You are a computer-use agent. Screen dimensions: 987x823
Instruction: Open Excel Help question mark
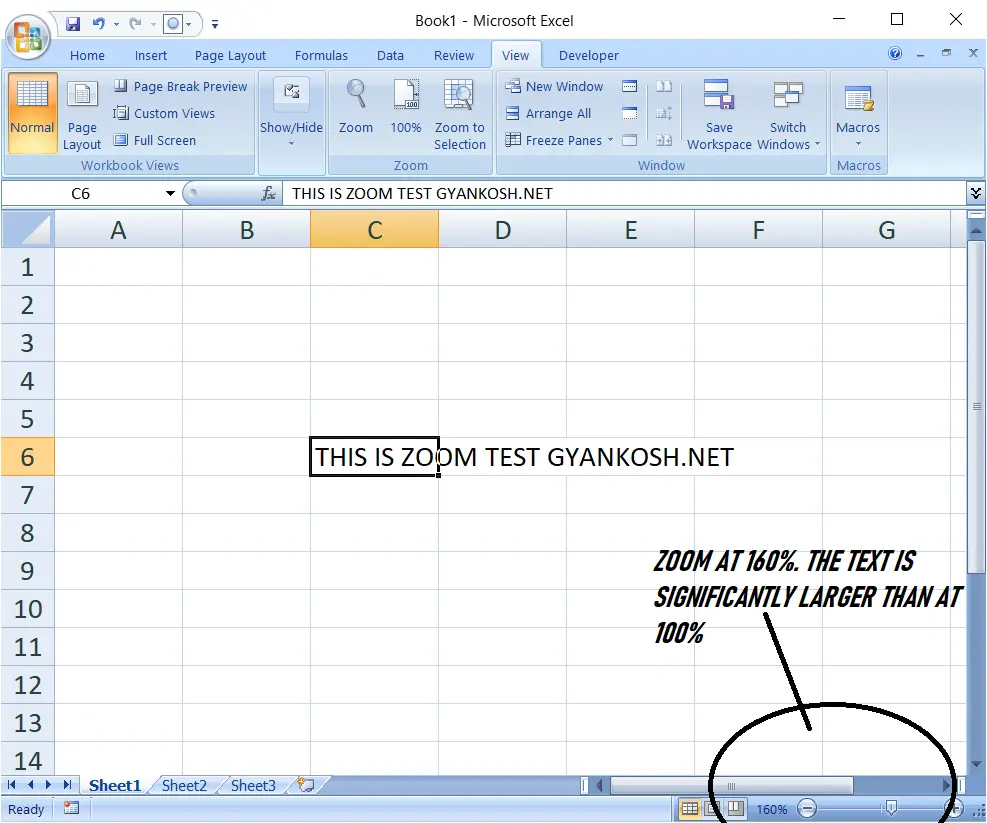(894, 54)
